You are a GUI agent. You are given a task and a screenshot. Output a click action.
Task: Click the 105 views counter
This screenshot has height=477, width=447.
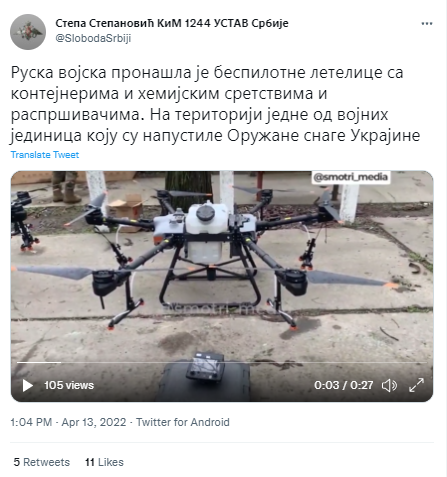click(69, 385)
